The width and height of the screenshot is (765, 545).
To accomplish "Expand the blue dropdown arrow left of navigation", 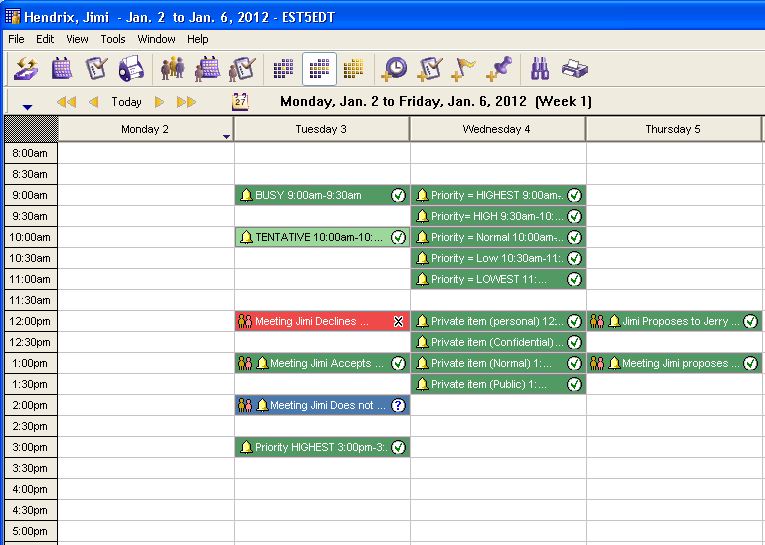I will (x=27, y=107).
